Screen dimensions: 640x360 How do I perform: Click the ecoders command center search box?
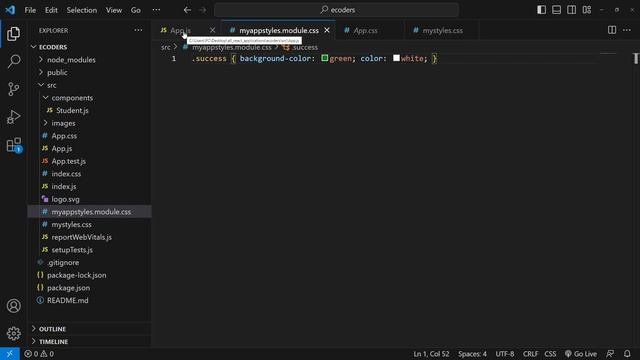337,10
